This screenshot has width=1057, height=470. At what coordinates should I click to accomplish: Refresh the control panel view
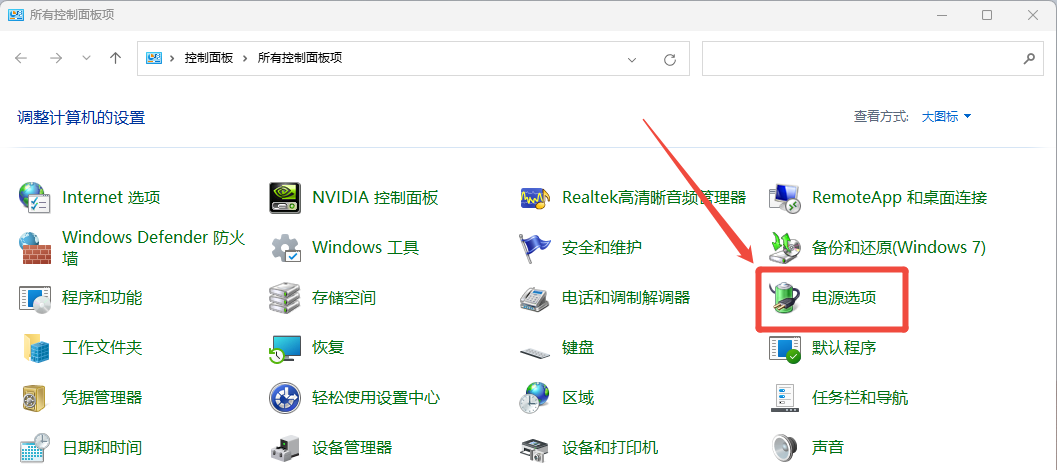point(669,59)
